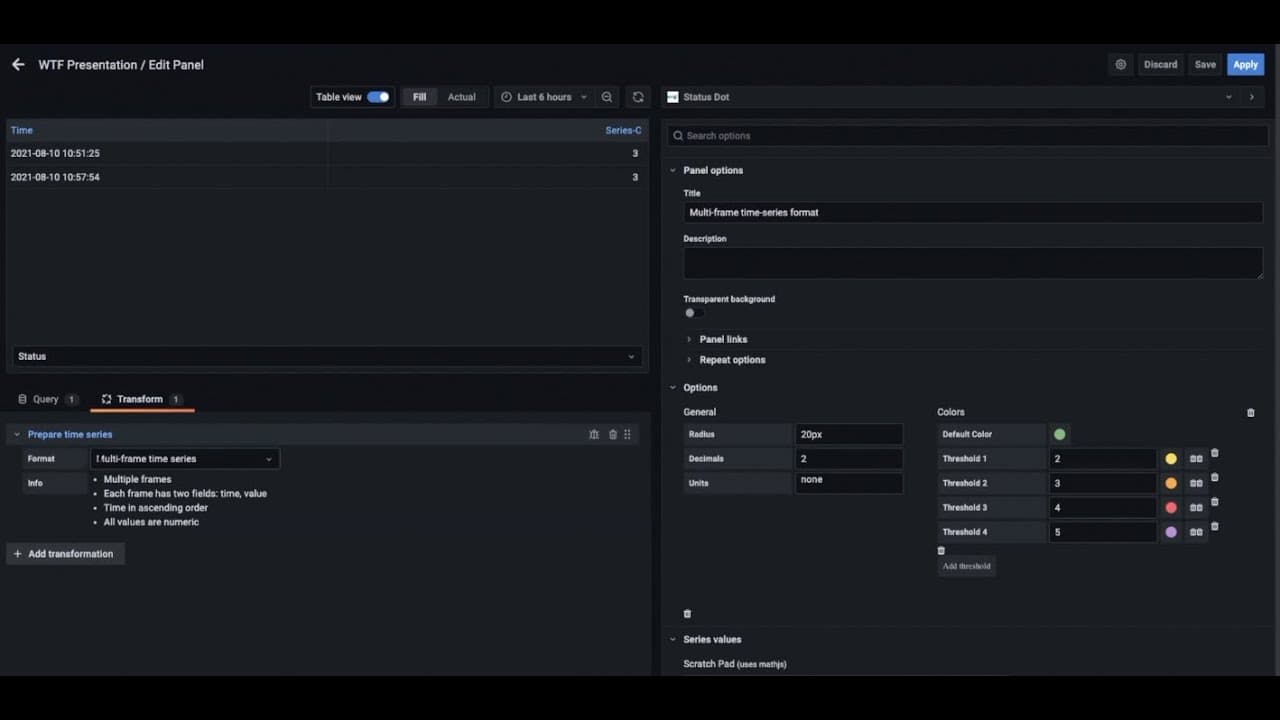Image resolution: width=1280 pixels, height=720 pixels.
Task: Save the dashboard
Action: pos(1205,64)
